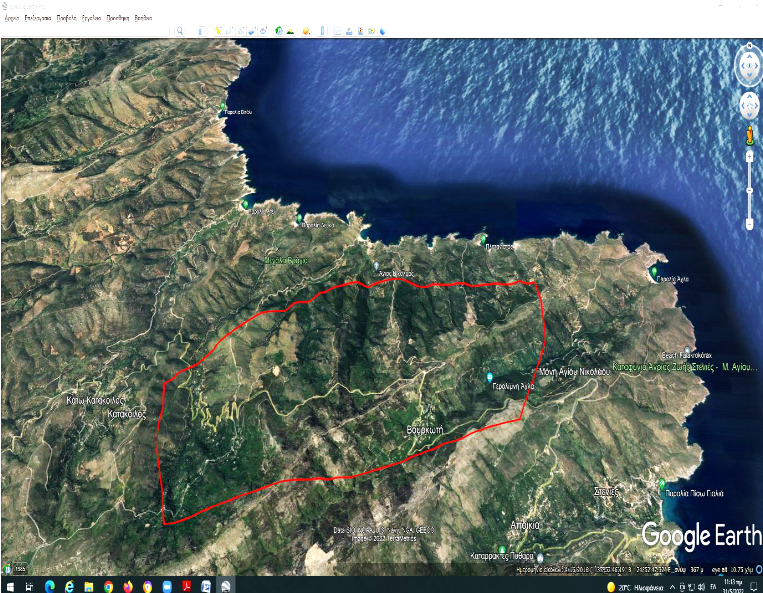Toggle the historical imagery clock
The height and width of the screenshot is (593, 763).
coord(278,31)
